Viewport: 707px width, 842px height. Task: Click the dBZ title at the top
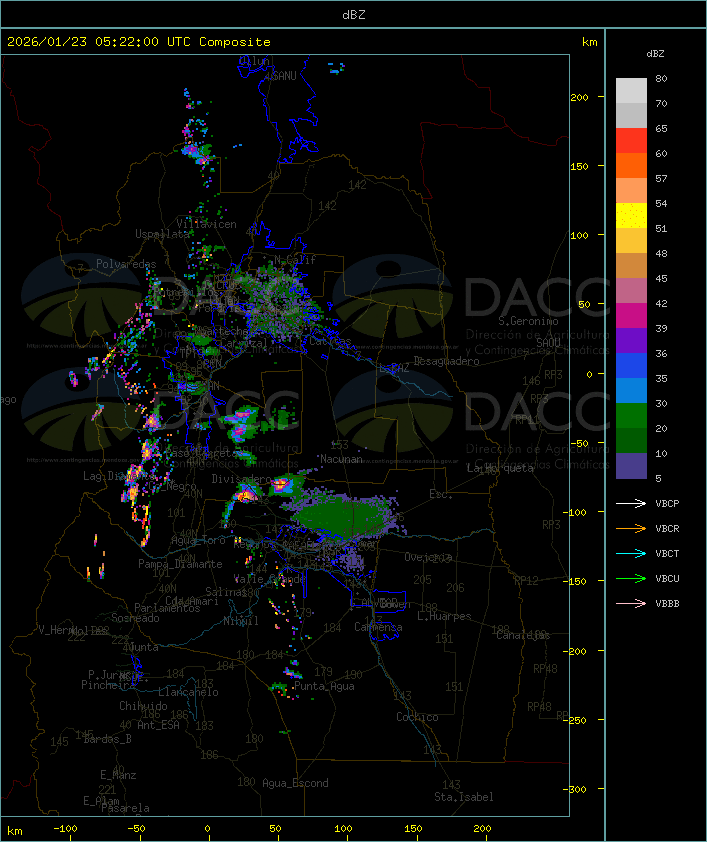coord(353,14)
